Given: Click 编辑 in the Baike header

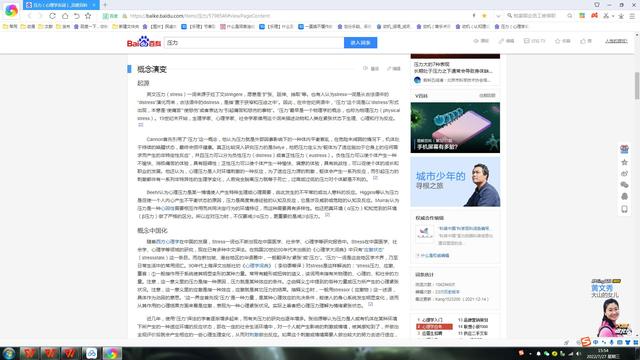Looking at the screenshot, I should pos(507,41).
